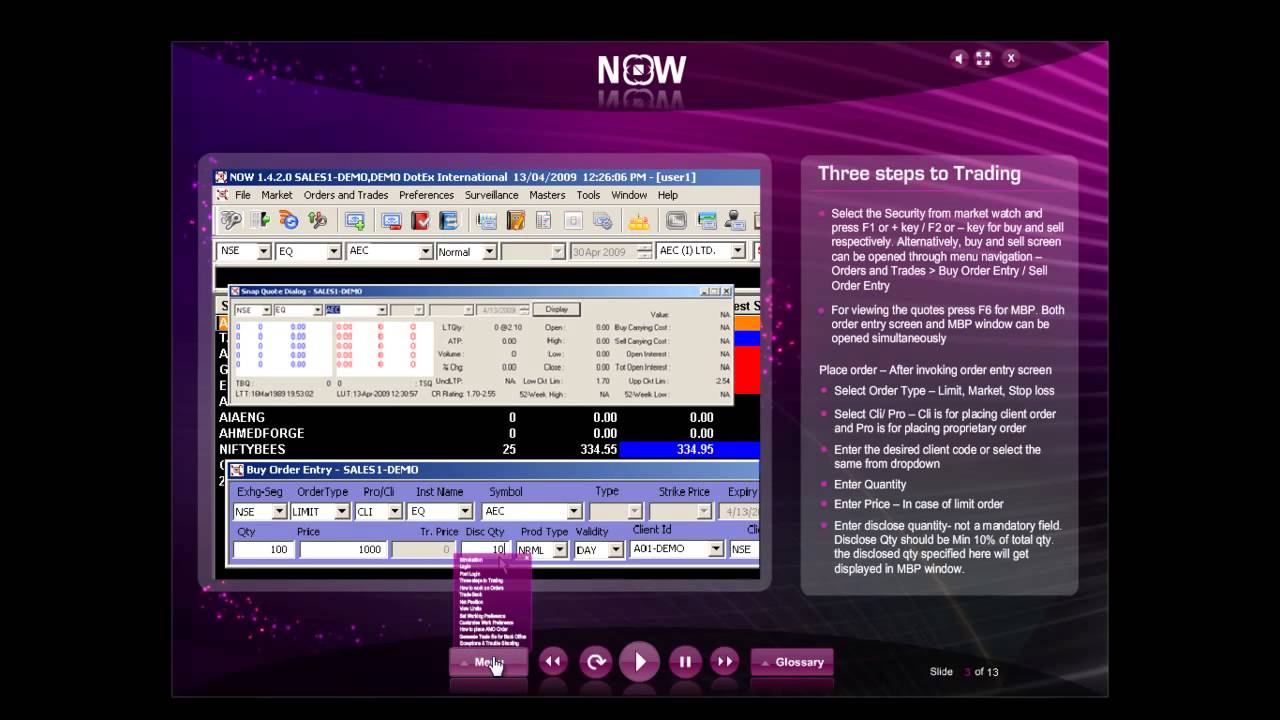Expand the Pro/Cli CLI dropdown
Viewport: 1280px width, 720px height.
click(x=395, y=511)
